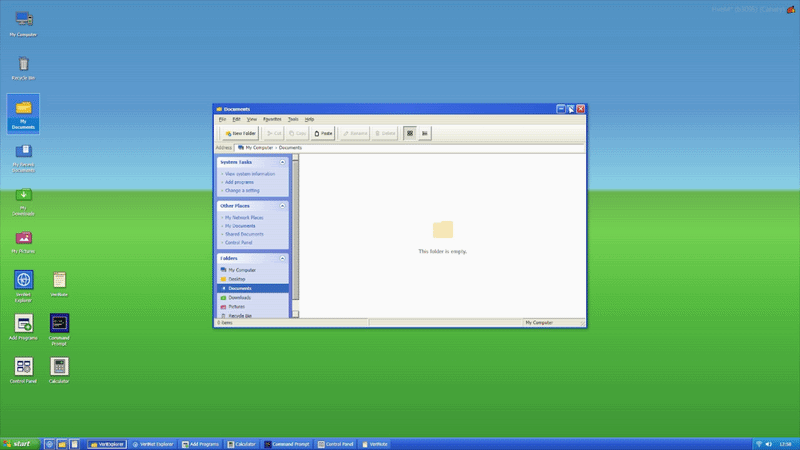The image size is (800, 450).
Task: Open the Tools menu
Action: pos(293,119)
